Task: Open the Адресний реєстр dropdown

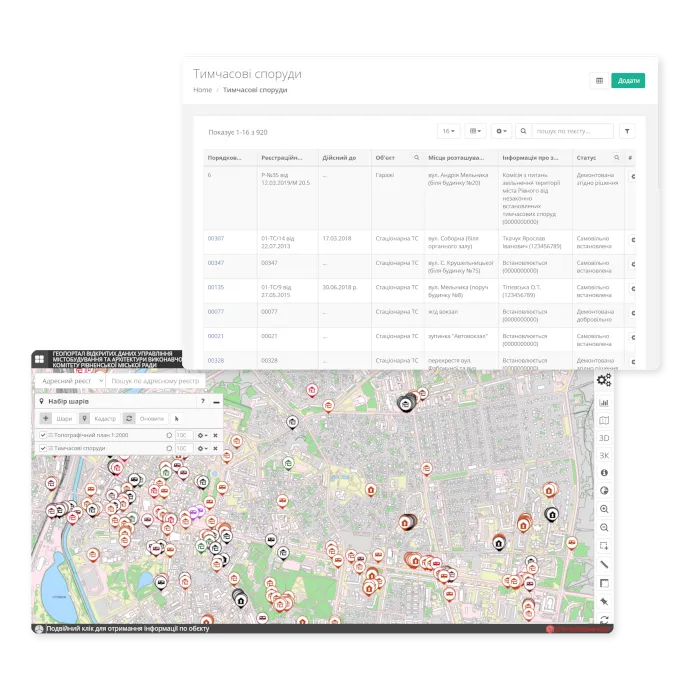Action: pyautogui.click(x=70, y=381)
